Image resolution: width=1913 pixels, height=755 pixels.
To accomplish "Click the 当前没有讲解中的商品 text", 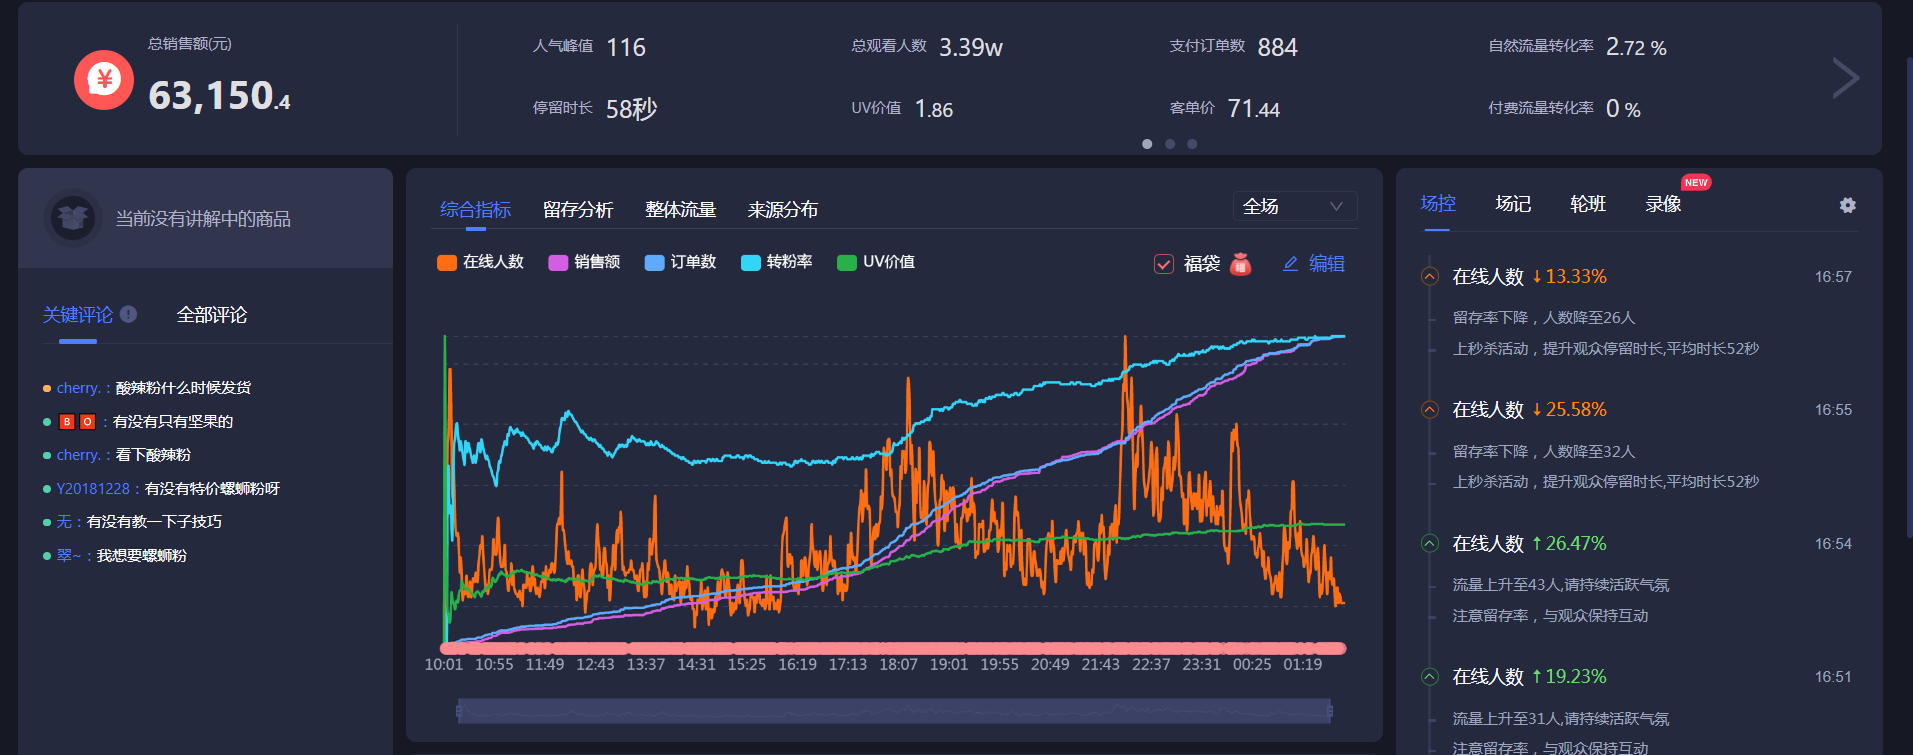I will click(203, 219).
